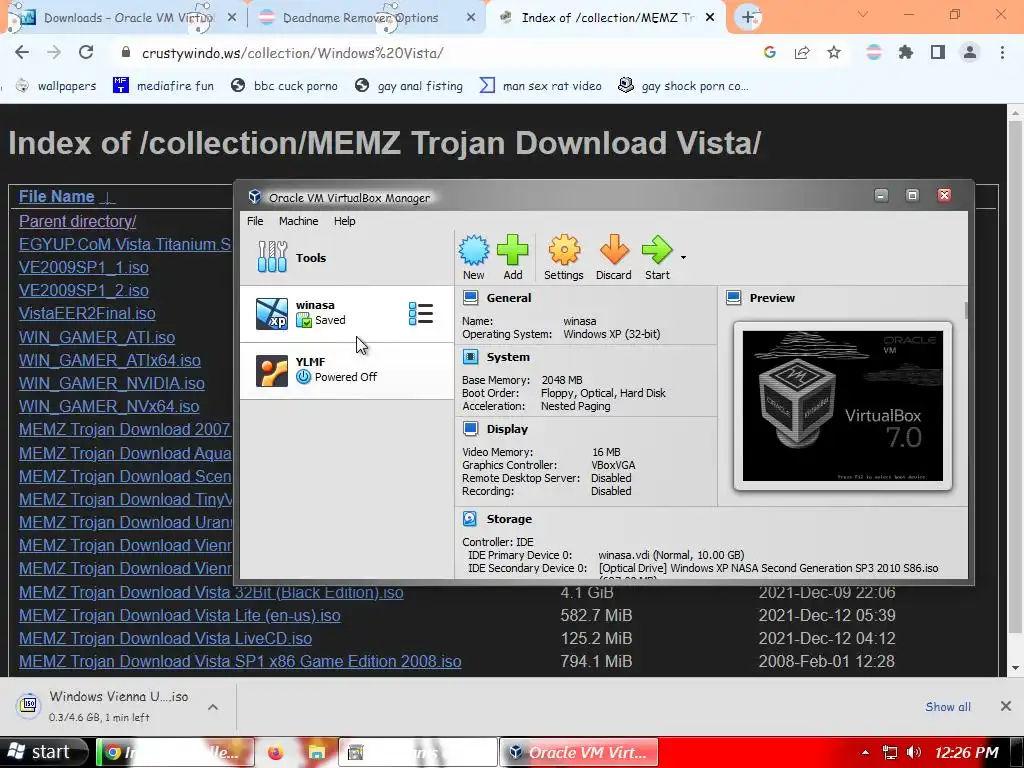Open the Chrome profile avatar
The width and height of the screenshot is (1024, 768).
tap(970, 52)
